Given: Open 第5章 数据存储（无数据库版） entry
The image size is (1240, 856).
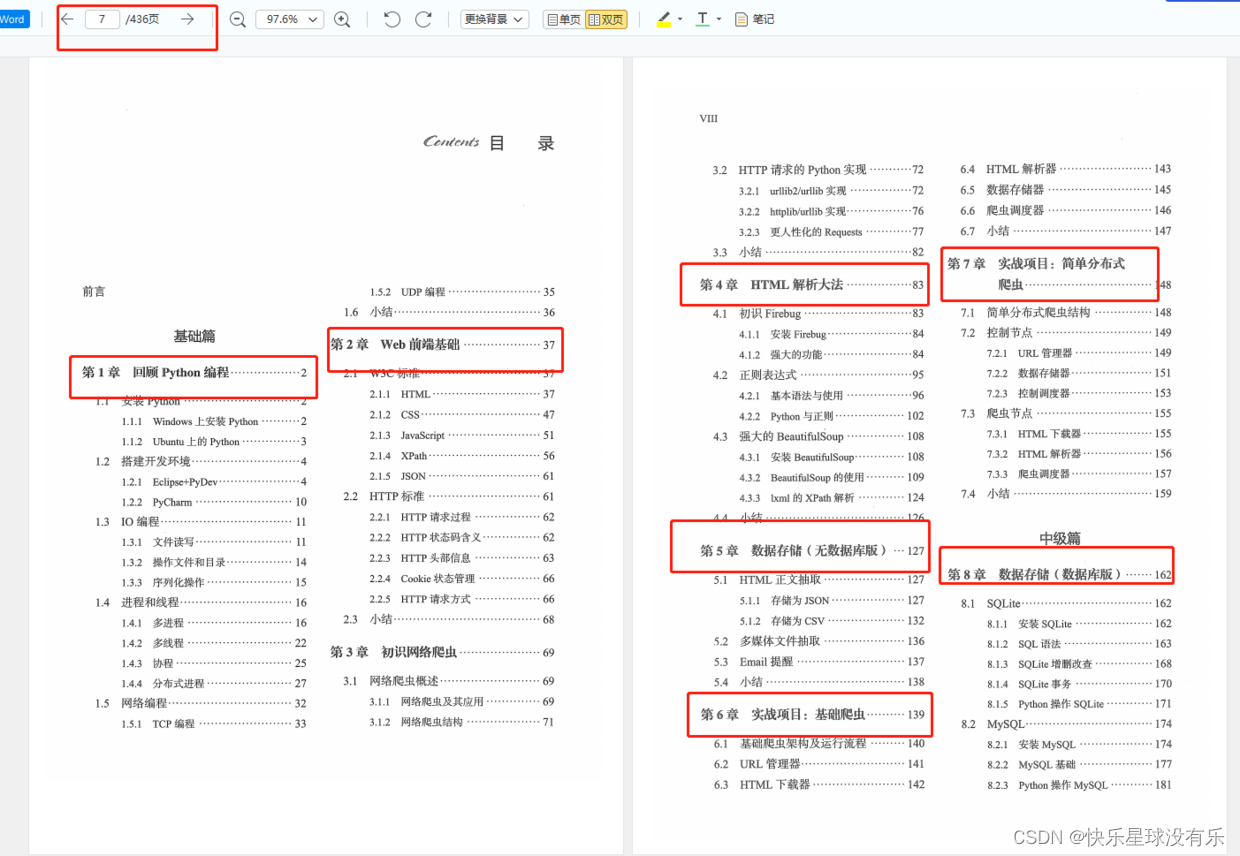Looking at the screenshot, I should [x=812, y=551].
